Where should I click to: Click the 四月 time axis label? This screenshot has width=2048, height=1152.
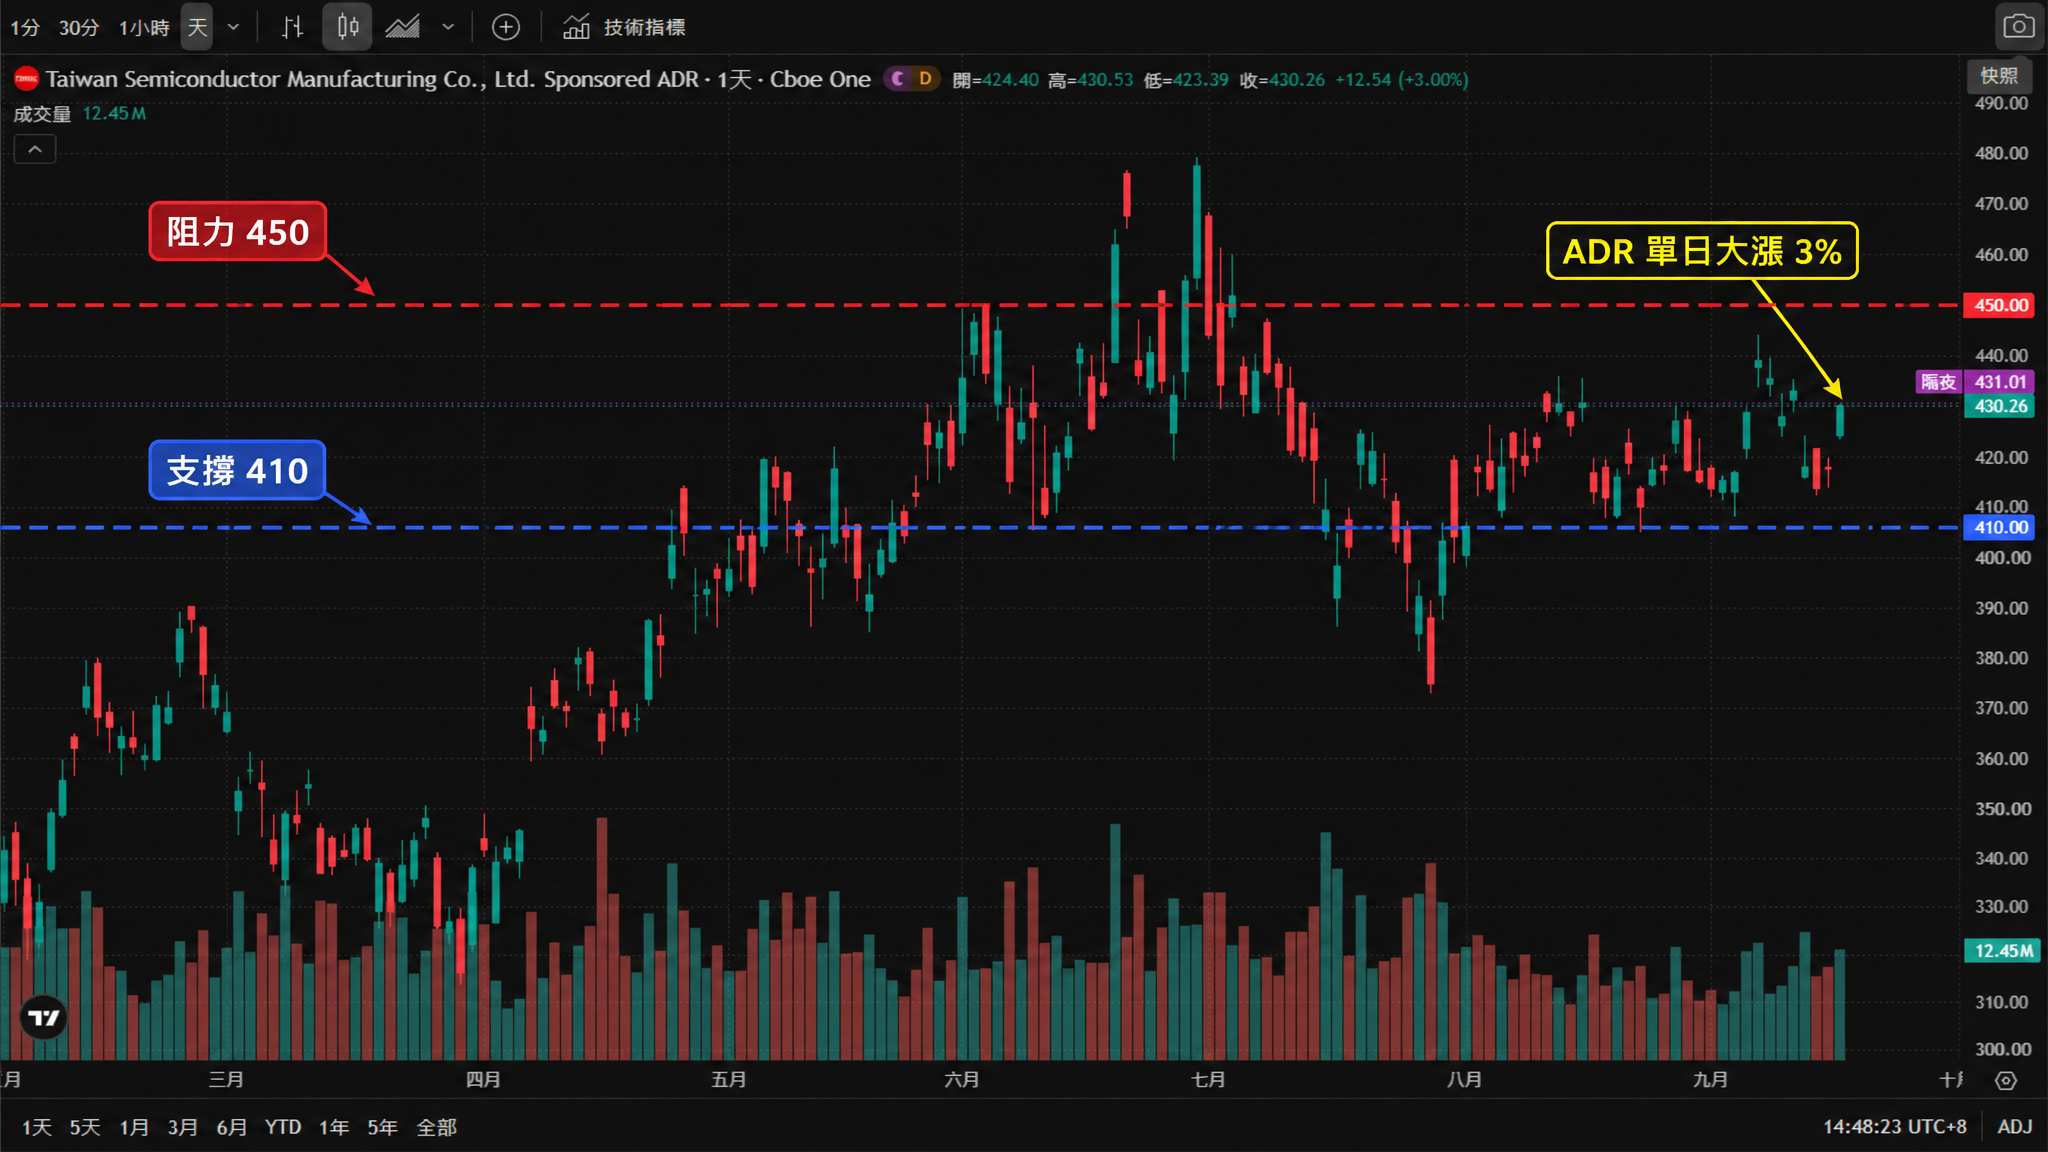[x=483, y=1080]
